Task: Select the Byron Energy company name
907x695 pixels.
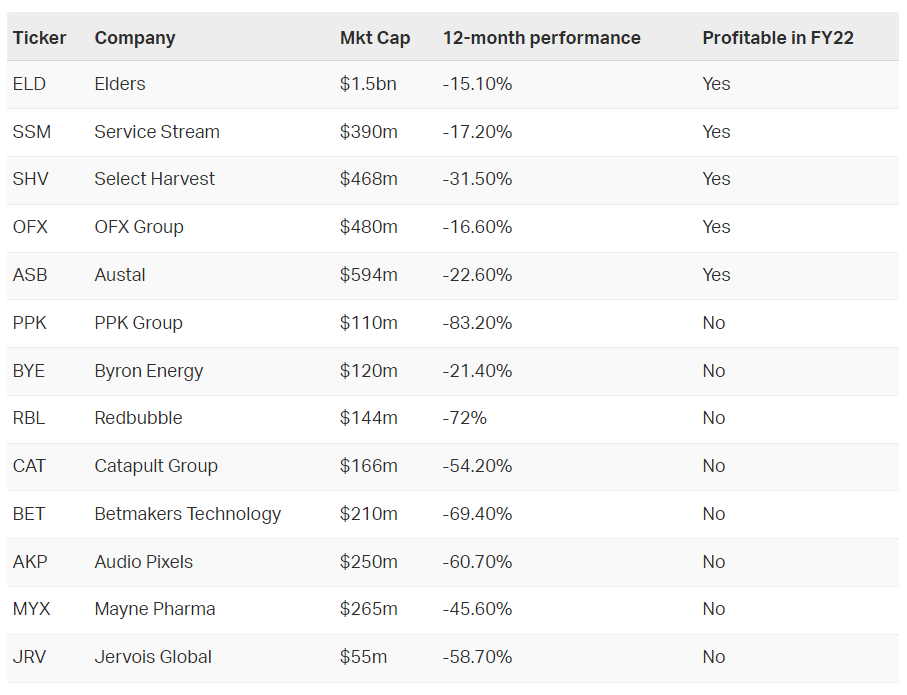Action: pos(149,371)
